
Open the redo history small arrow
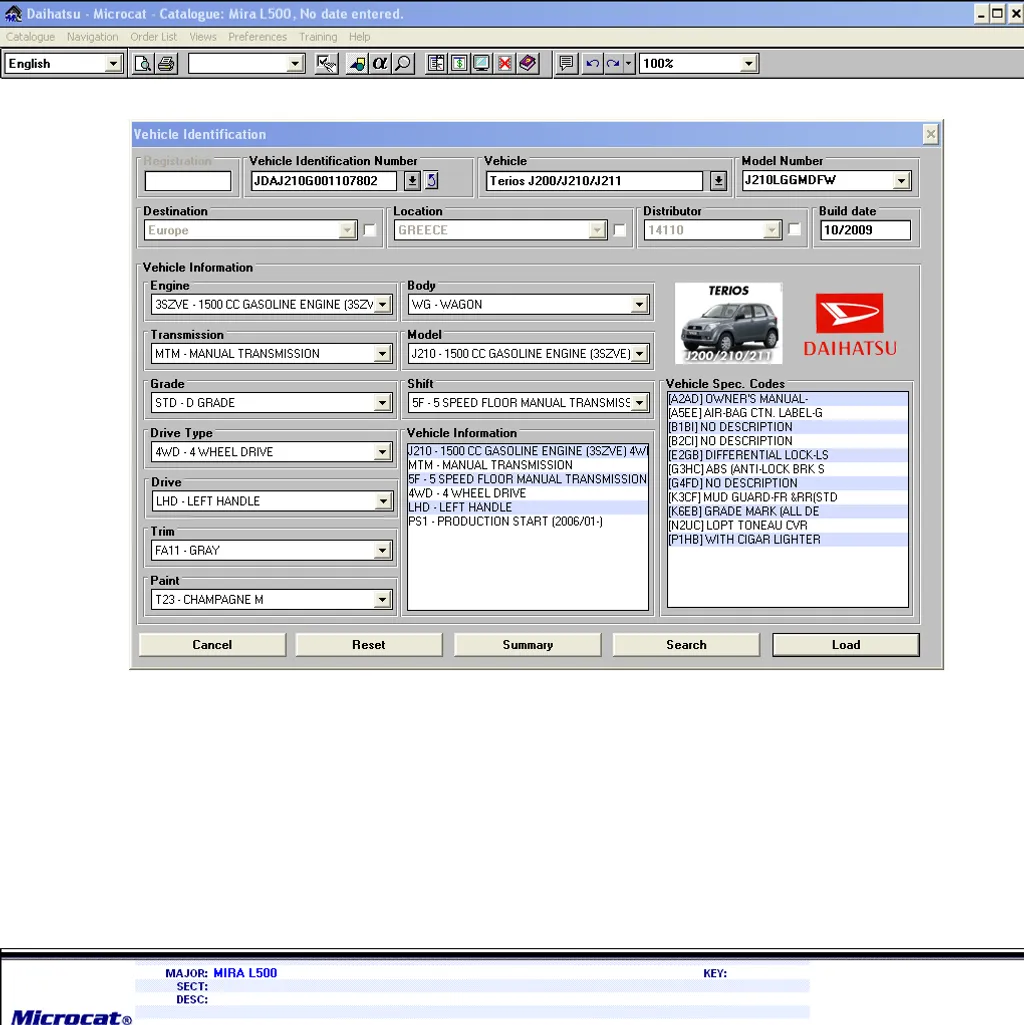628,63
